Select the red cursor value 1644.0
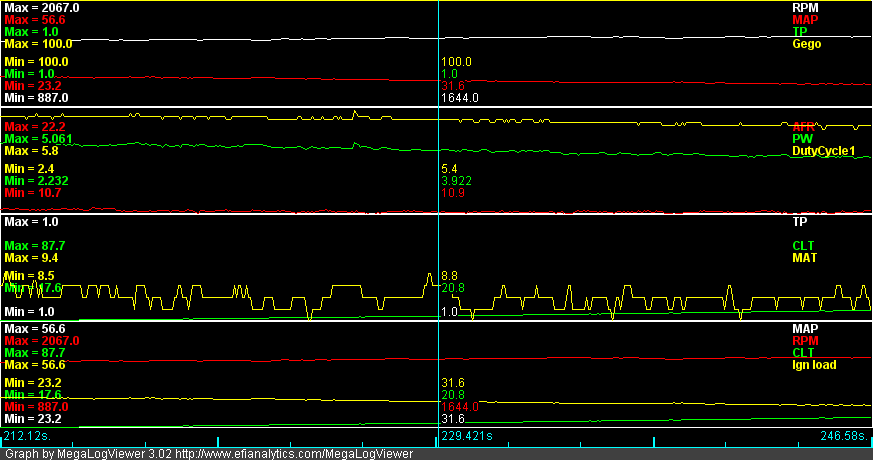873x460 pixels. 459,407
